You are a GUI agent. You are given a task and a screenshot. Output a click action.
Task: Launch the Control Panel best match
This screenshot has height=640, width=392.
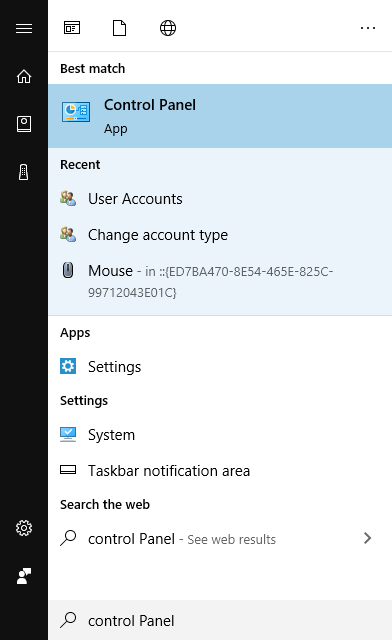point(220,116)
